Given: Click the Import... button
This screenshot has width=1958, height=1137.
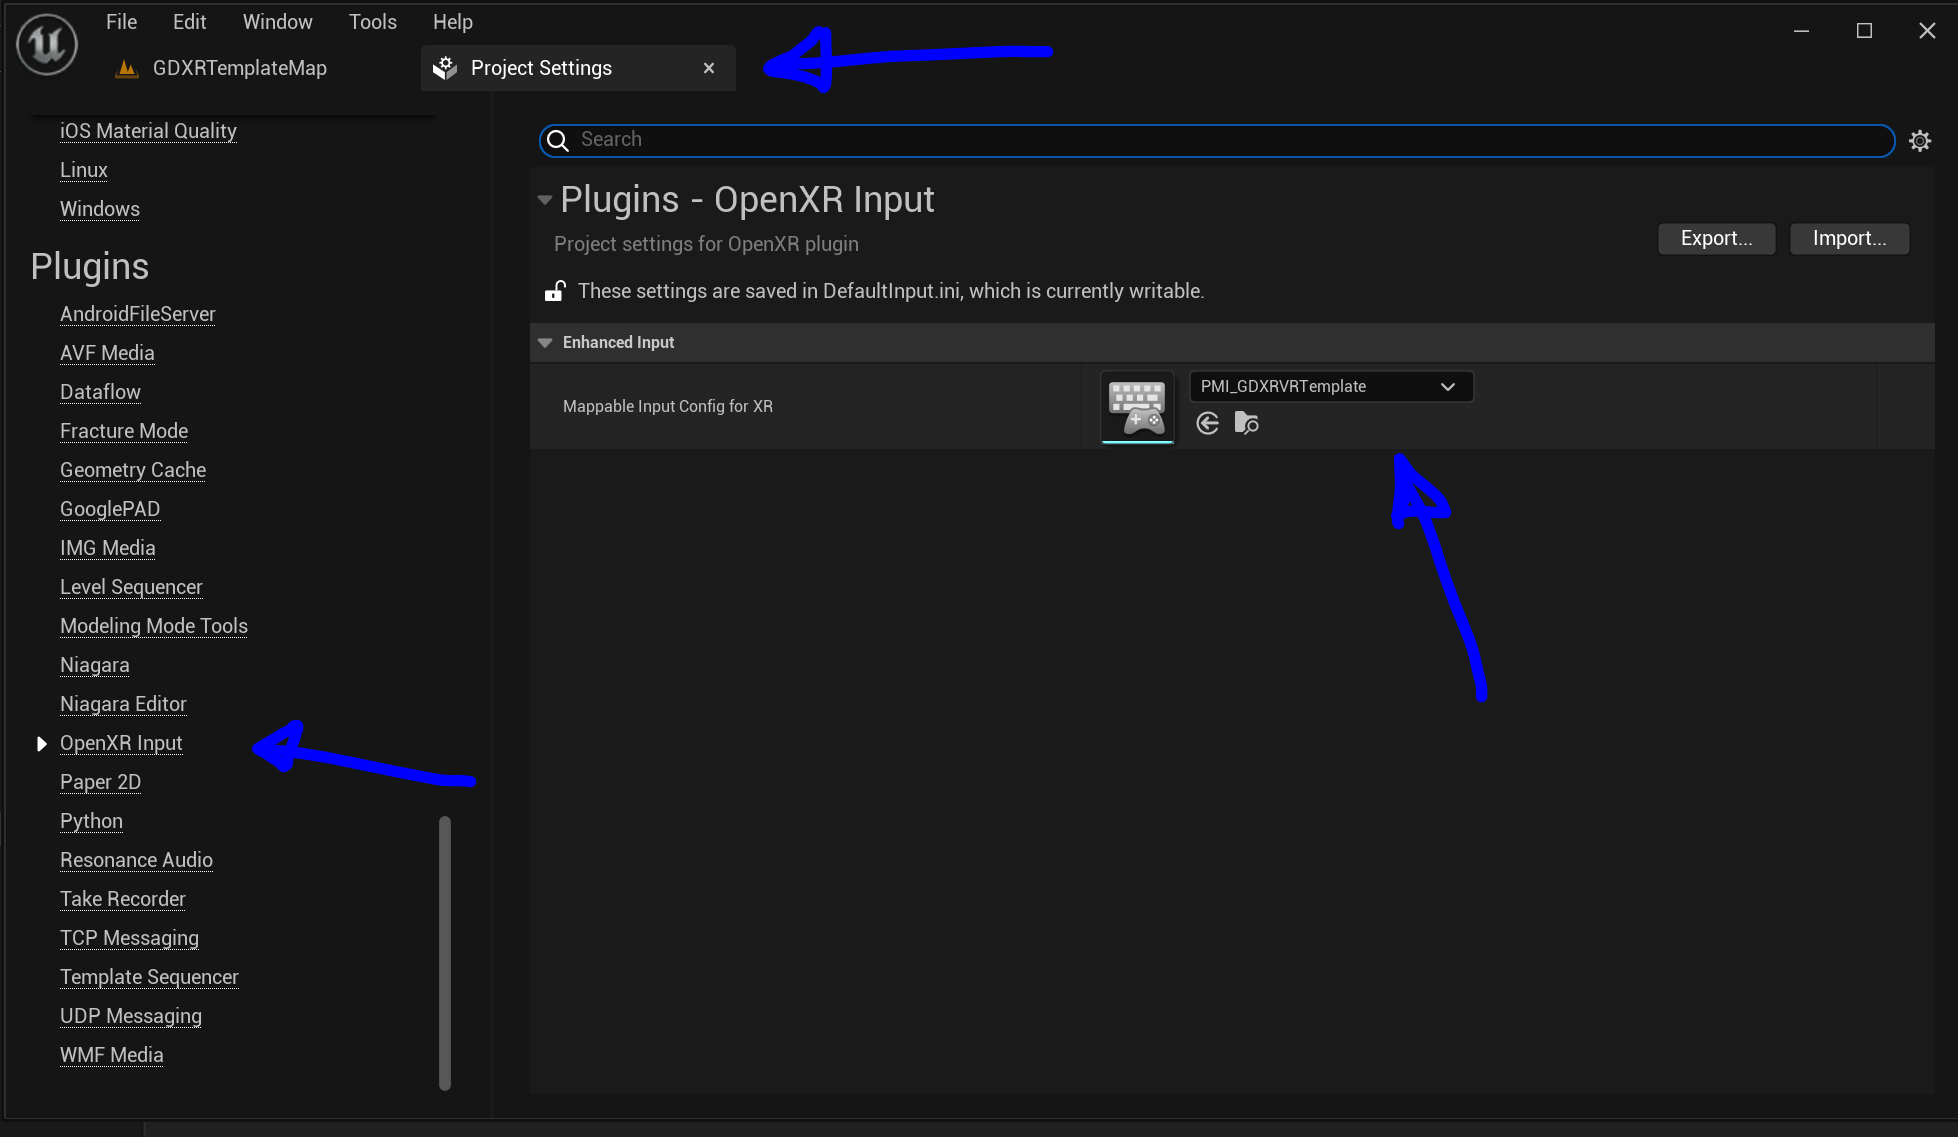Looking at the screenshot, I should click(x=1849, y=238).
